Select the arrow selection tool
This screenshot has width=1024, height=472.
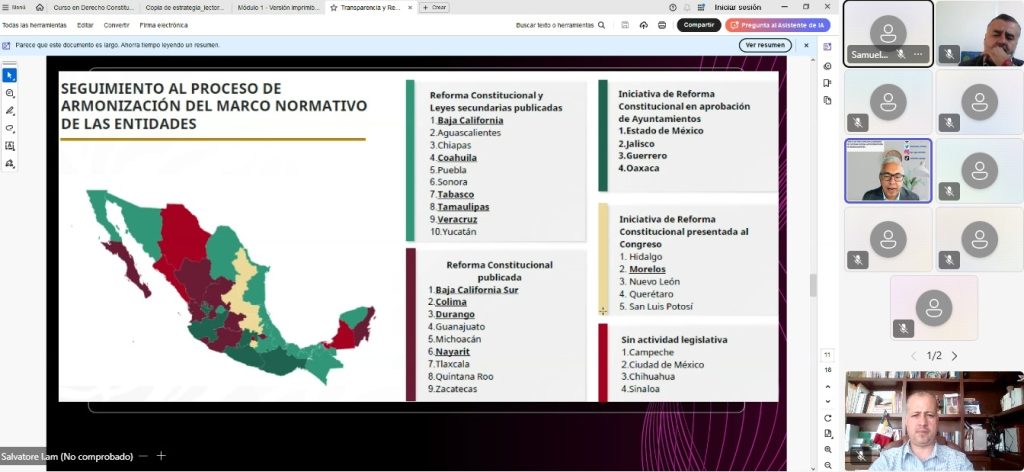[x=10, y=75]
